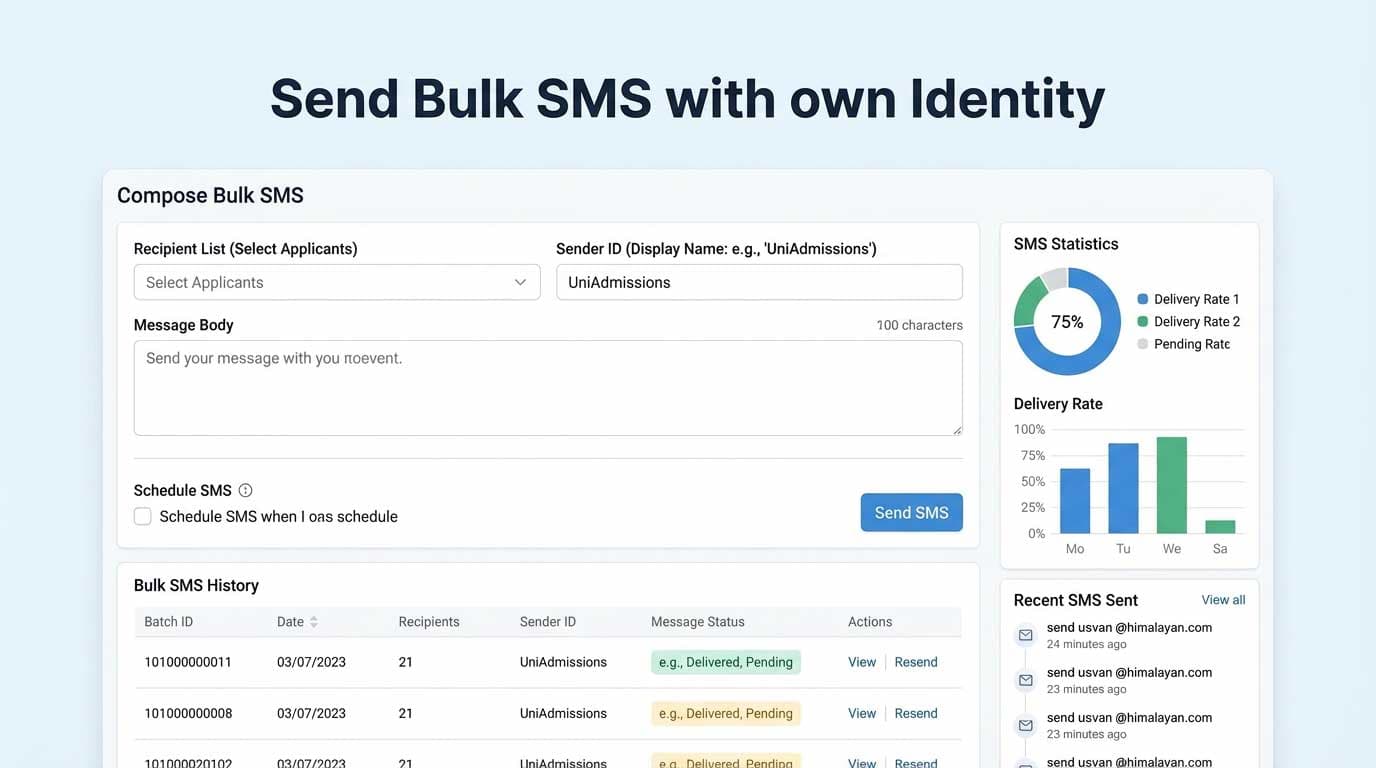Enable the Schedule SMS checkbox
The image size is (1376, 768).
pyautogui.click(x=142, y=516)
